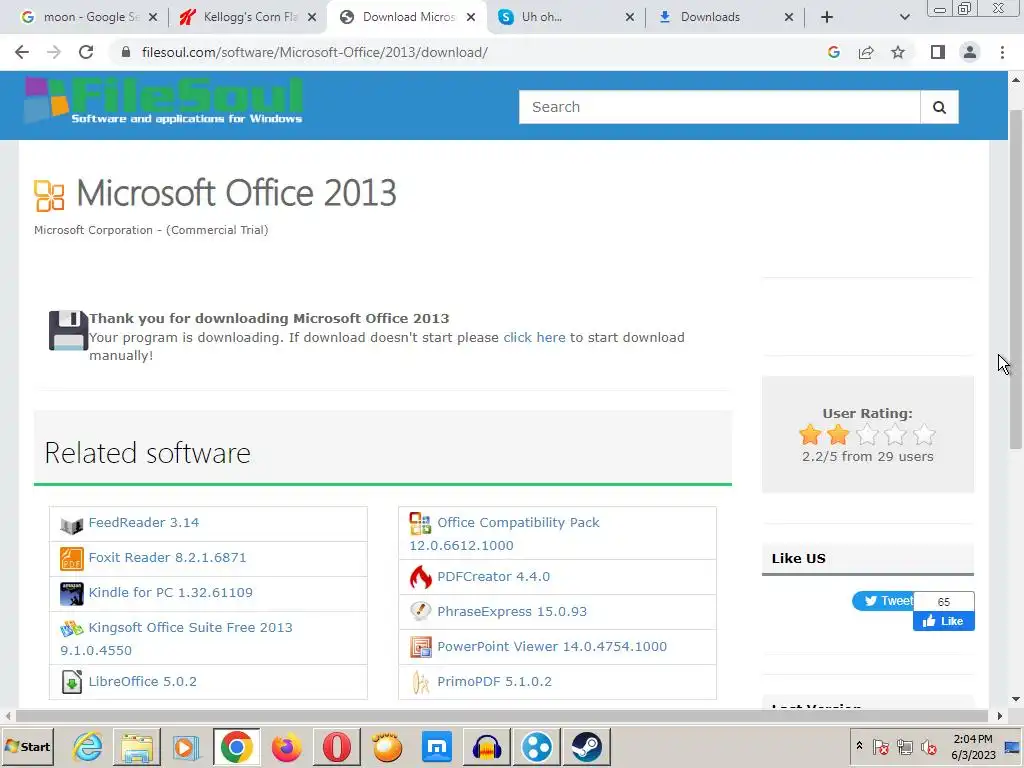Click the vertical page scrollbar thumb
1024x768 pixels.
1016,280
